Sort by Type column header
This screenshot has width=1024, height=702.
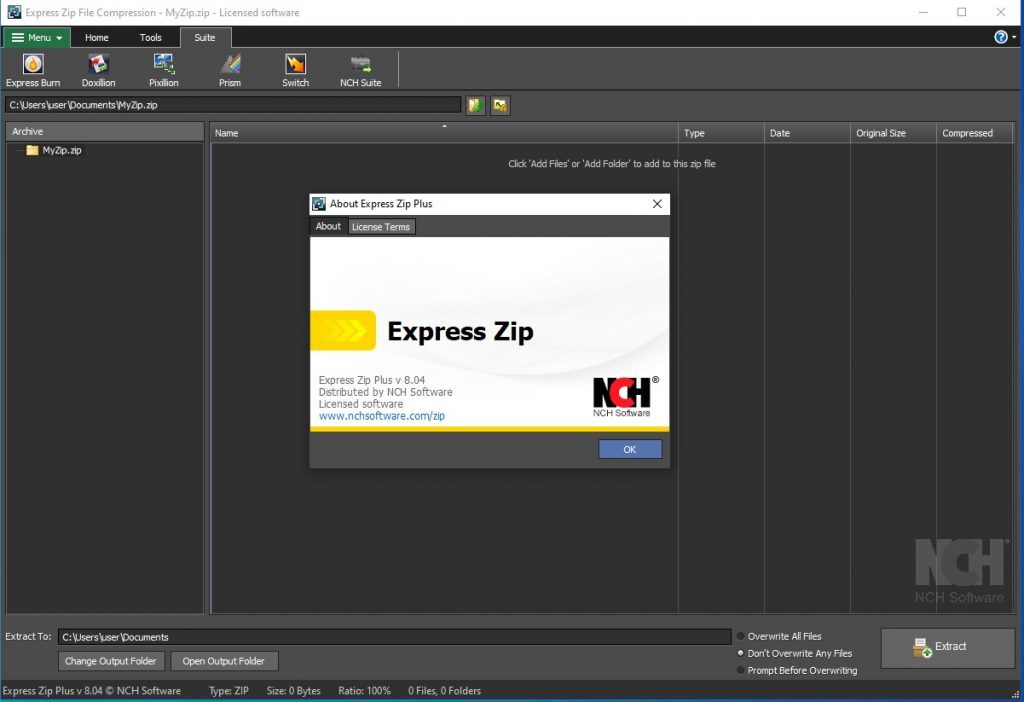[x=721, y=133]
